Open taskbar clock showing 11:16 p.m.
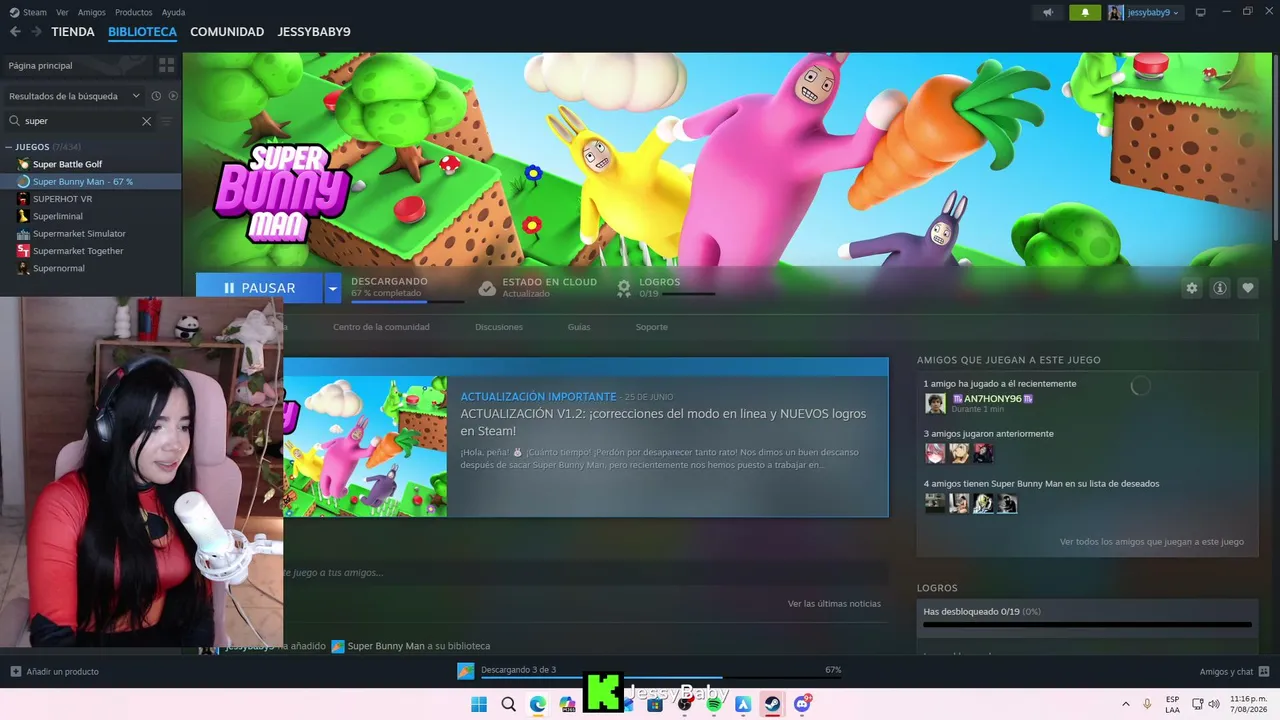1280x720 pixels. click(x=1249, y=704)
